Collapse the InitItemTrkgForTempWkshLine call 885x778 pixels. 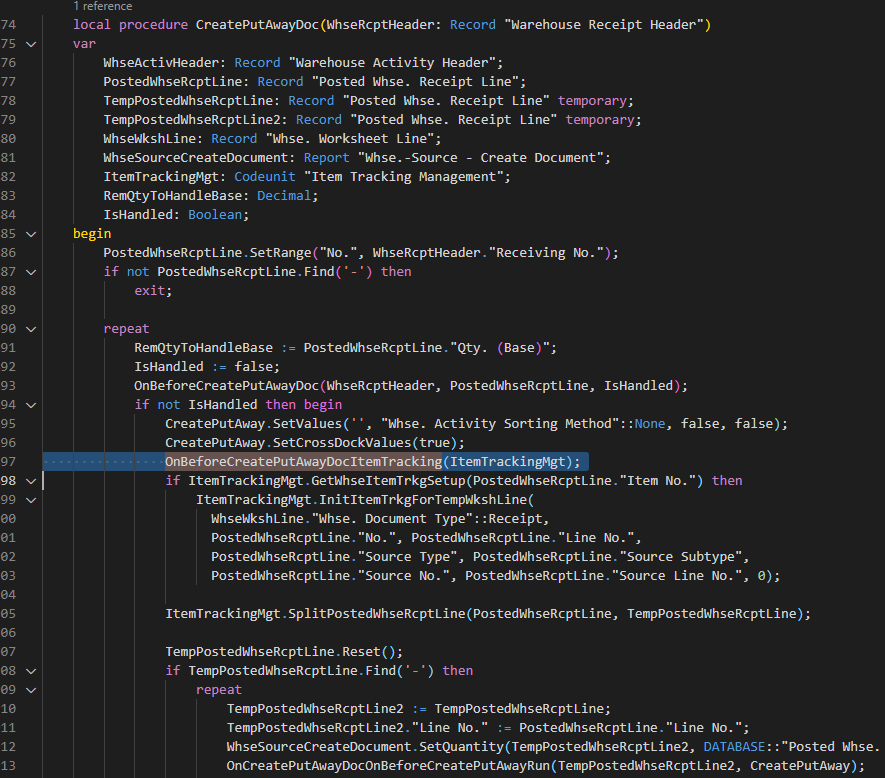29,499
